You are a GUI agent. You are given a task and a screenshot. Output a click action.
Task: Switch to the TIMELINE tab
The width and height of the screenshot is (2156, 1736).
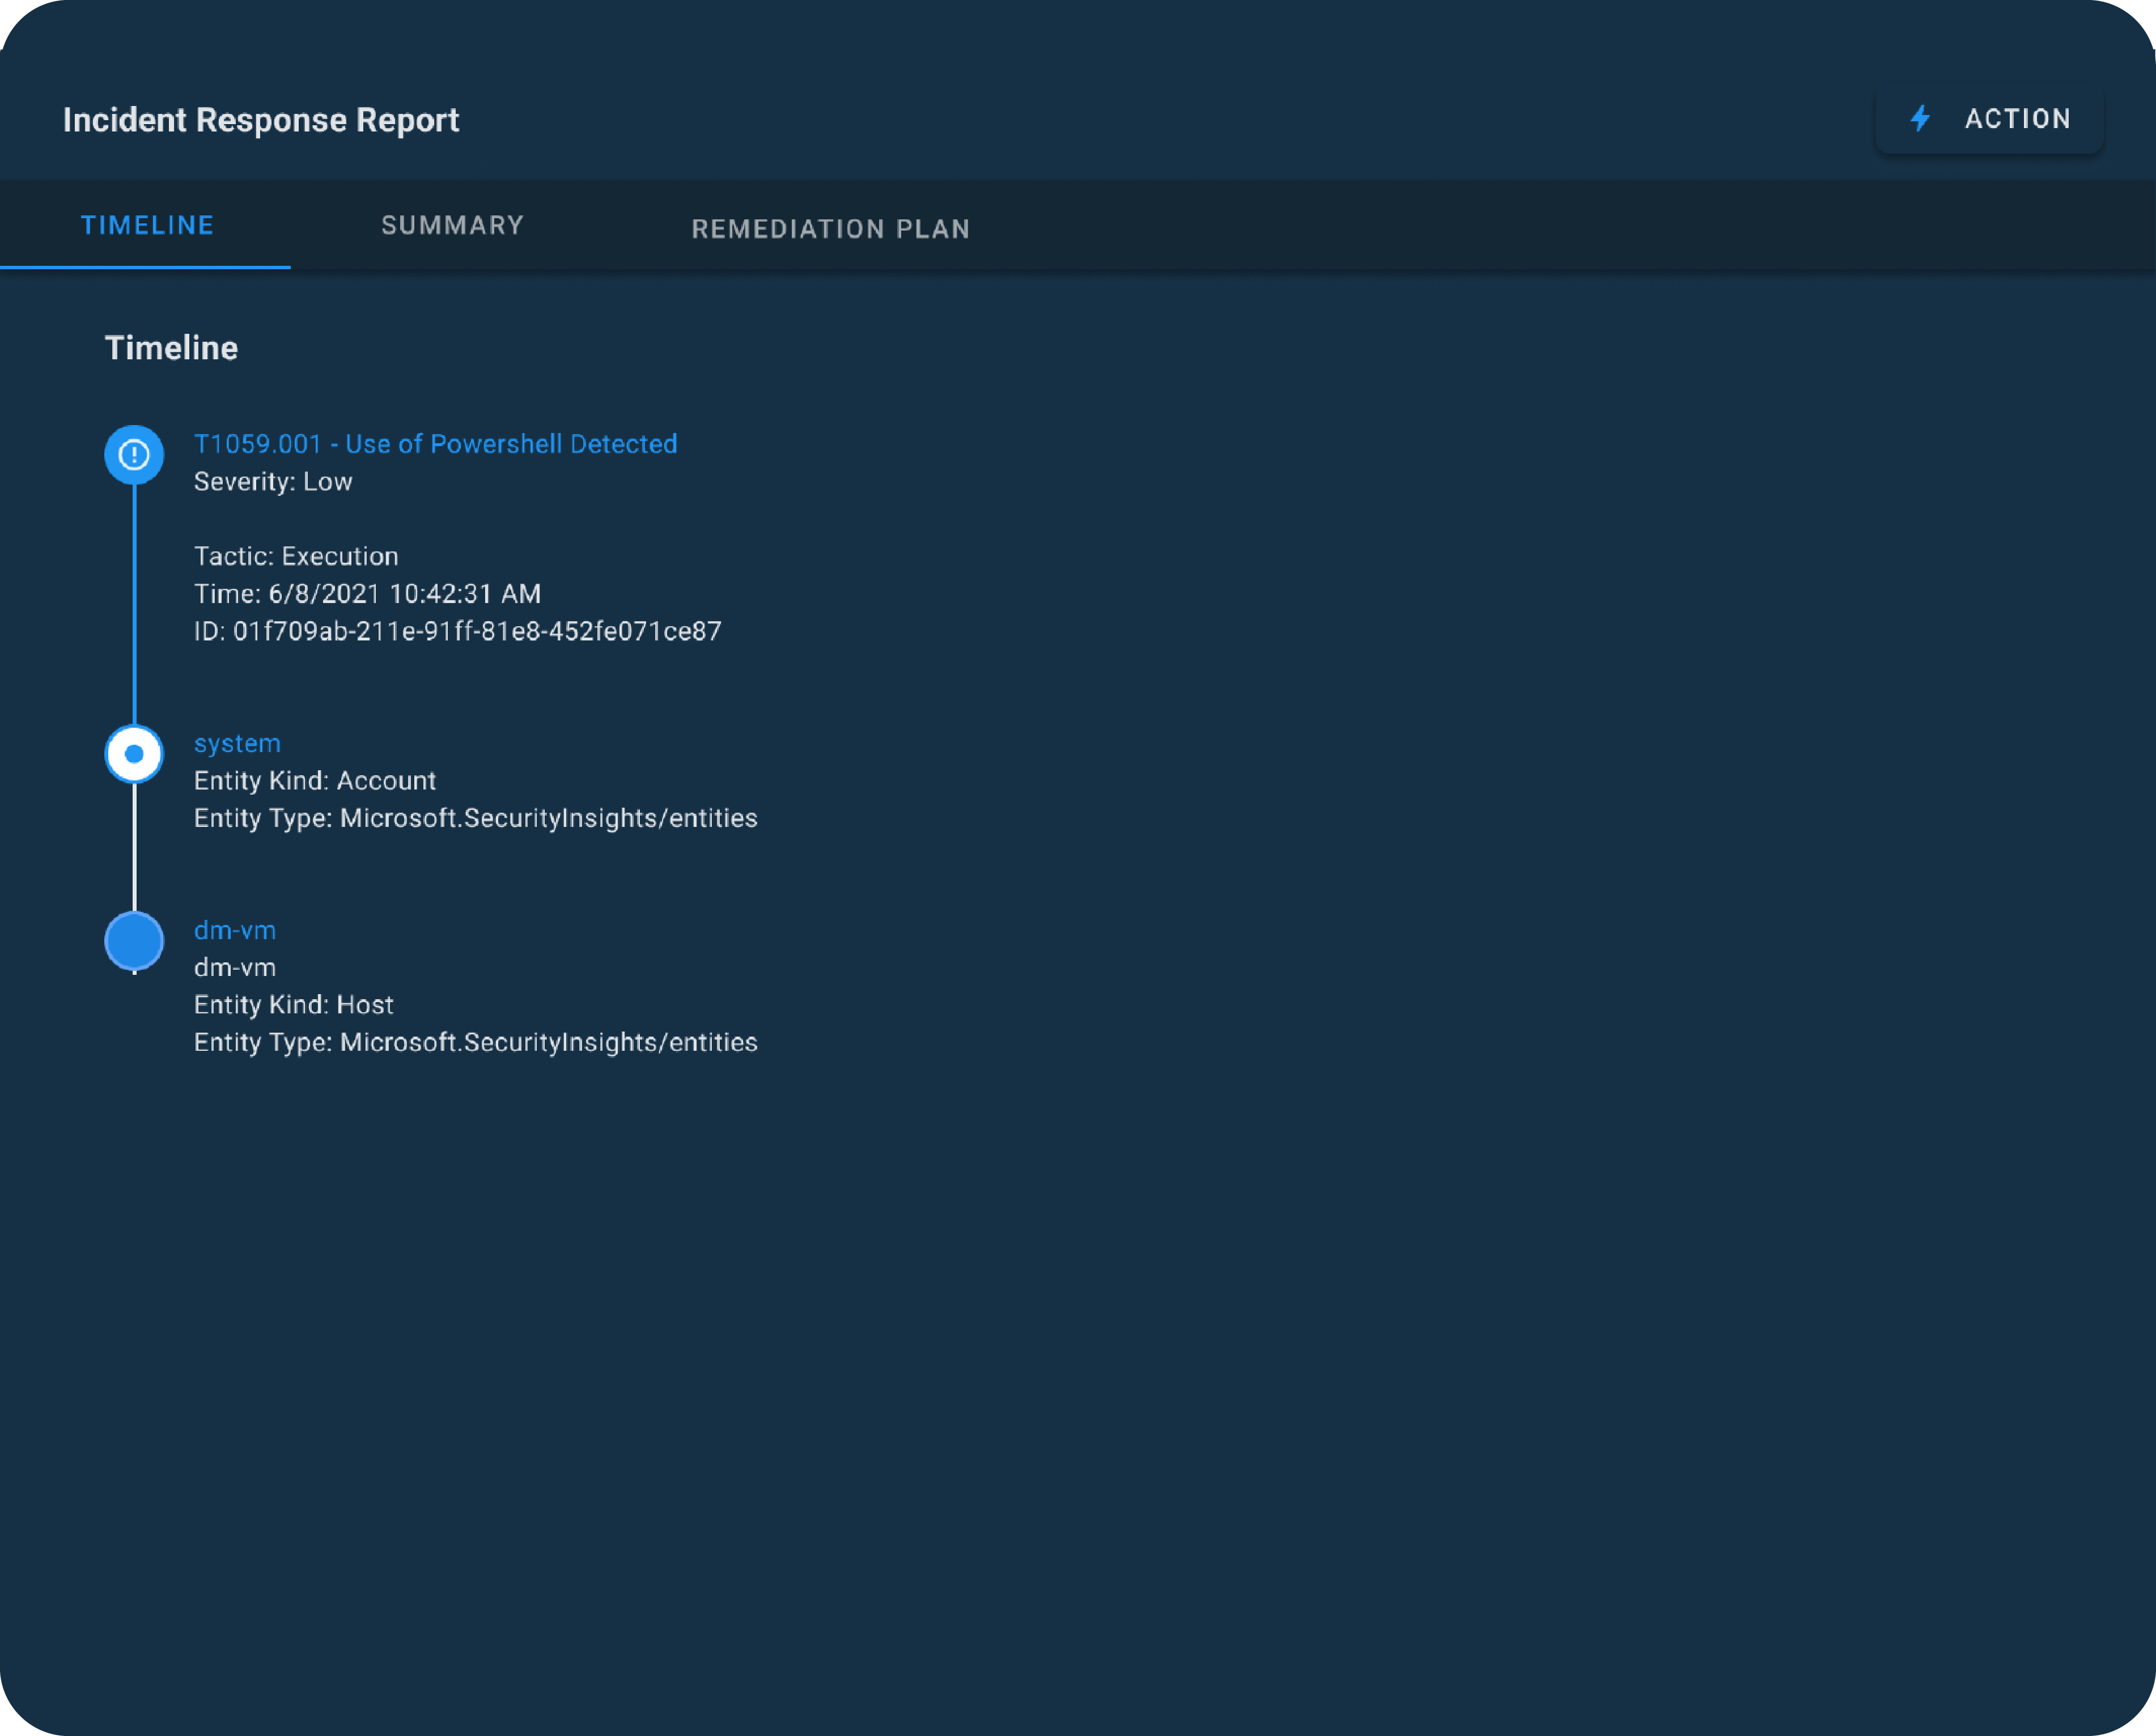click(147, 225)
